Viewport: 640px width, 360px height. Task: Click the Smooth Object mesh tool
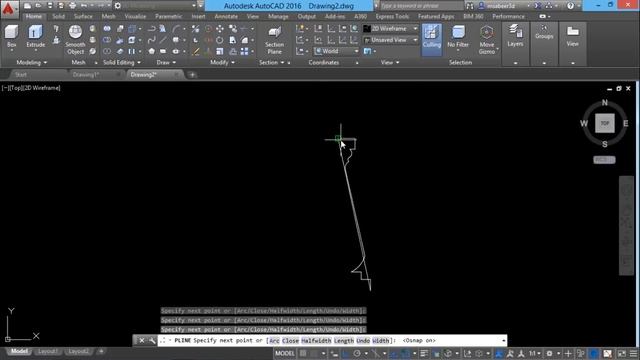75,39
